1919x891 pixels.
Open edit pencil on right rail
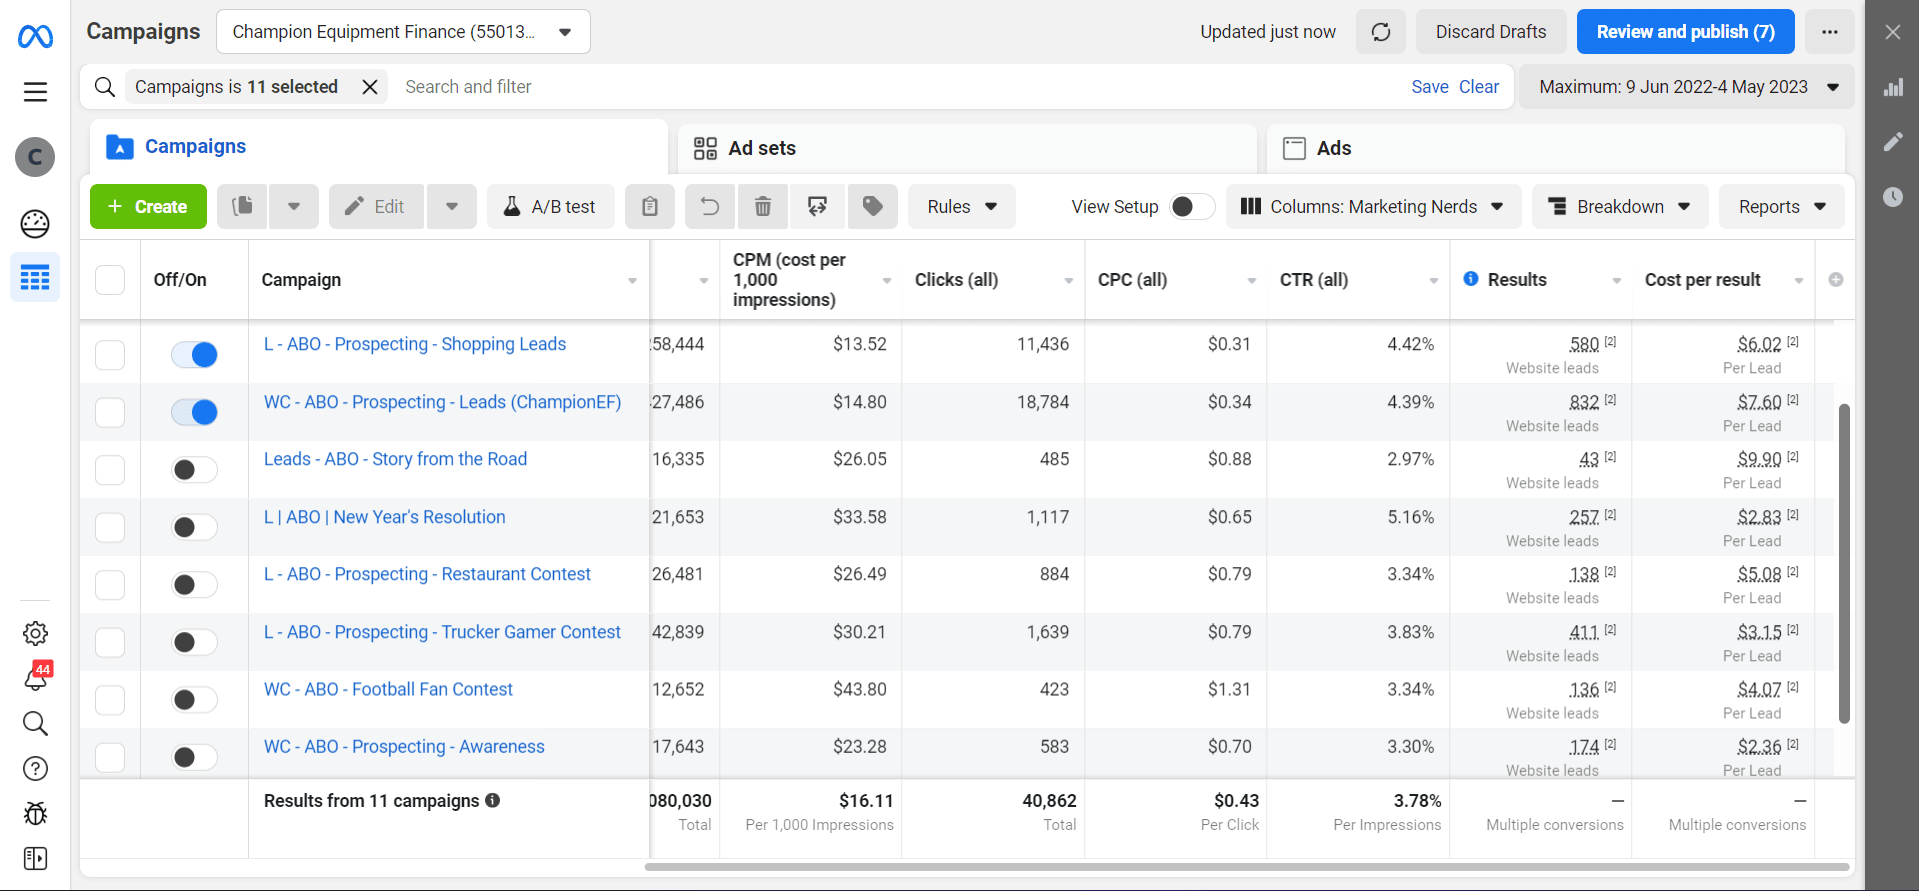1892,142
